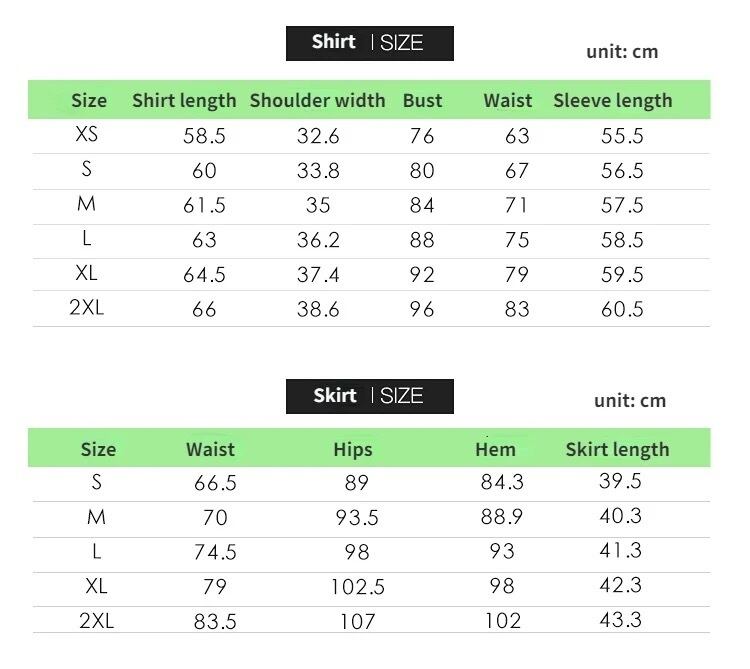Select the 96 bust value
The width and height of the screenshot is (750, 669).
(x=422, y=309)
